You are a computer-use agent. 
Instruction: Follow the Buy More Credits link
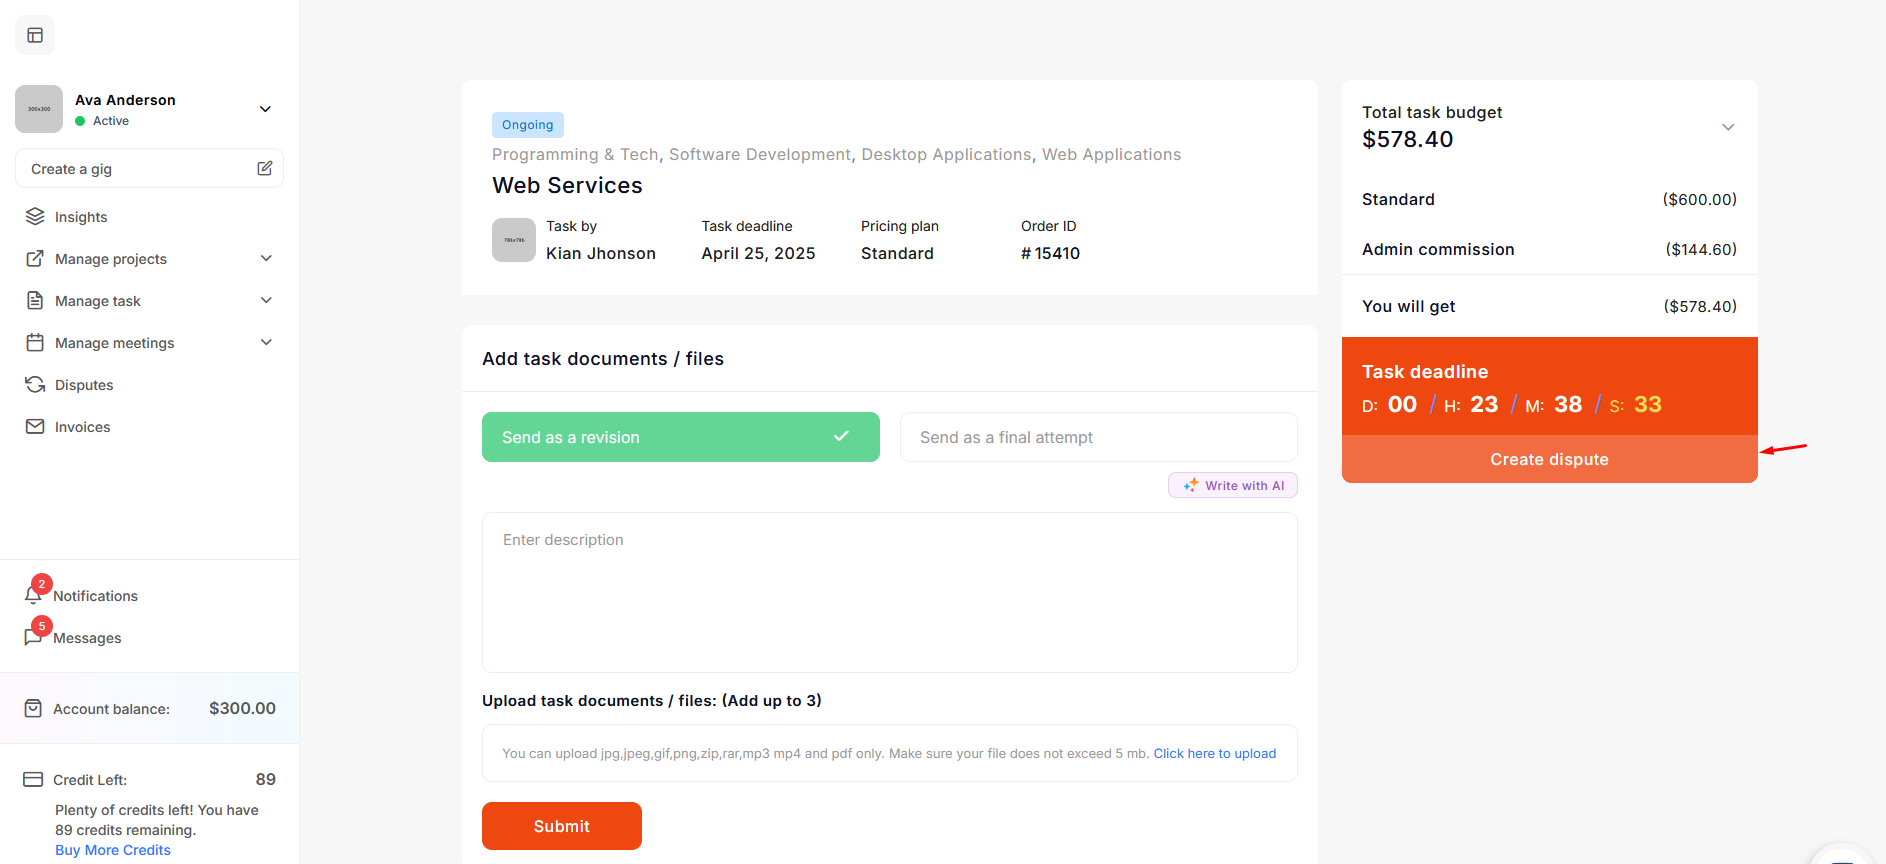[x=113, y=850]
